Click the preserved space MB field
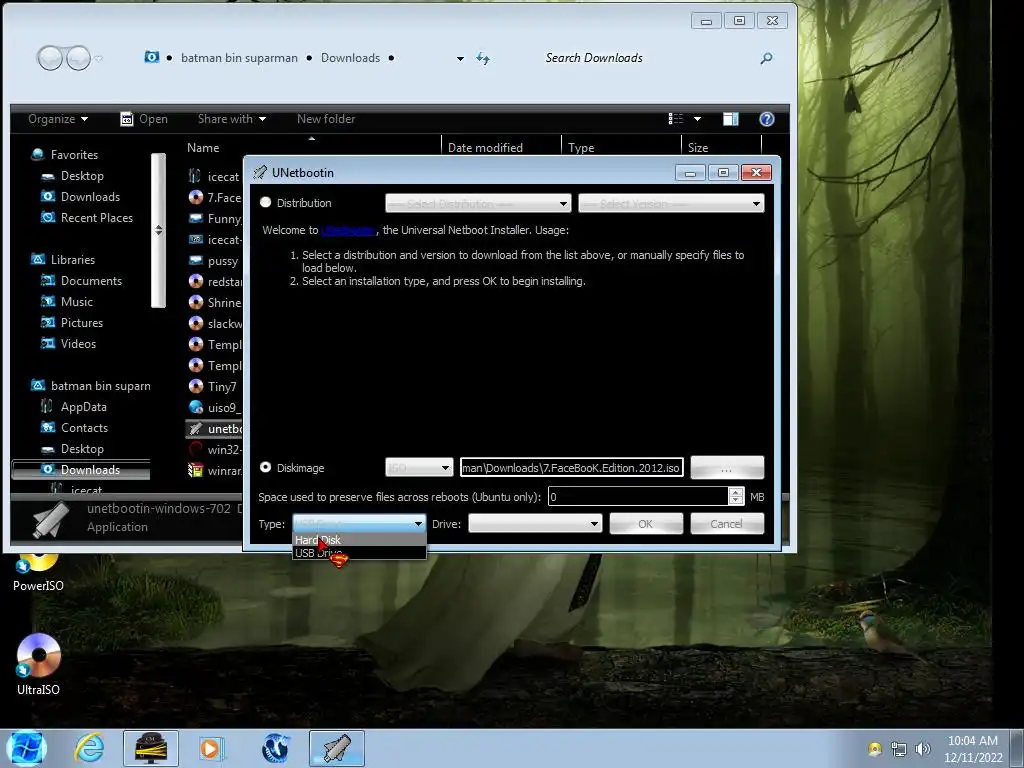The width and height of the screenshot is (1024, 768). (x=638, y=496)
